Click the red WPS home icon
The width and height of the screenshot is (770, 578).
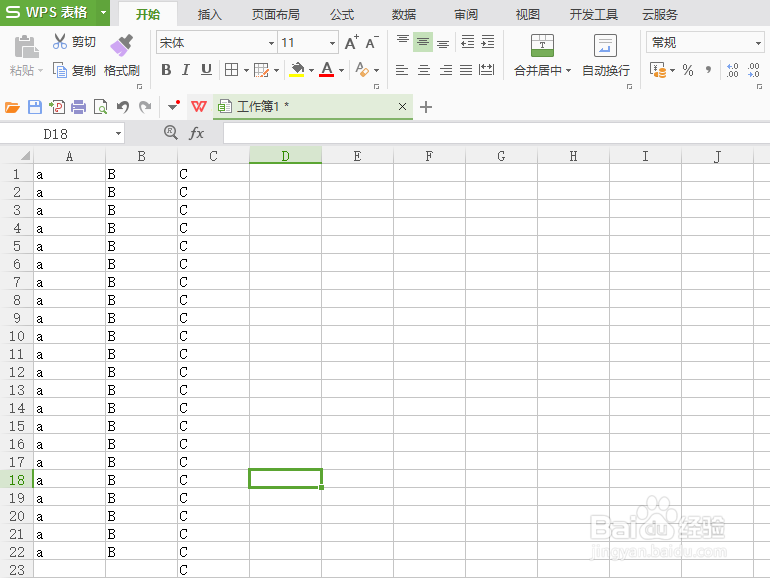[199, 107]
